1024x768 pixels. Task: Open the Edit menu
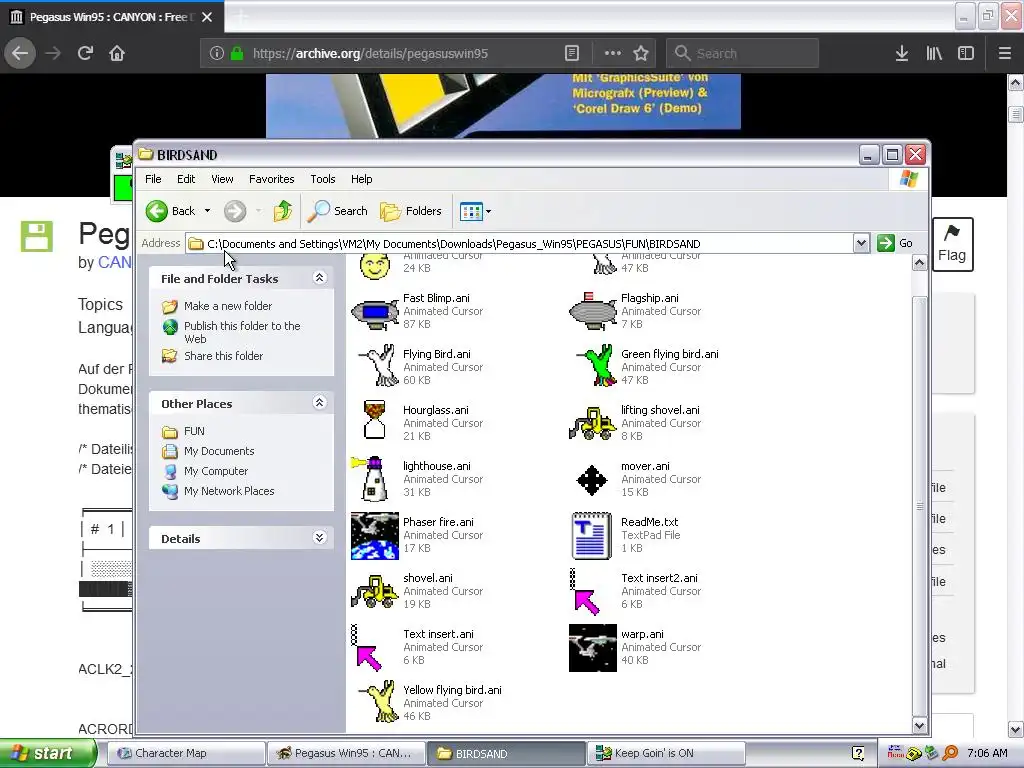(x=186, y=179)
